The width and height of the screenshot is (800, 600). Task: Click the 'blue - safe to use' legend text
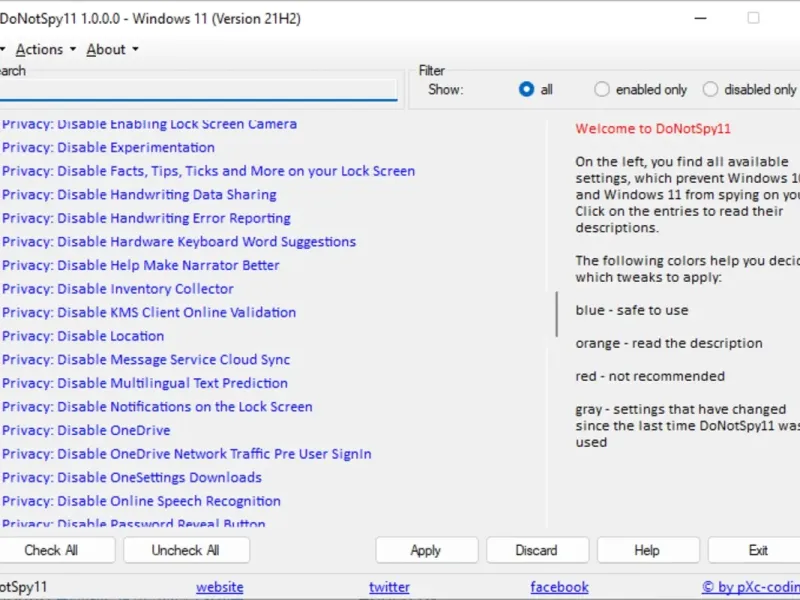632,310
